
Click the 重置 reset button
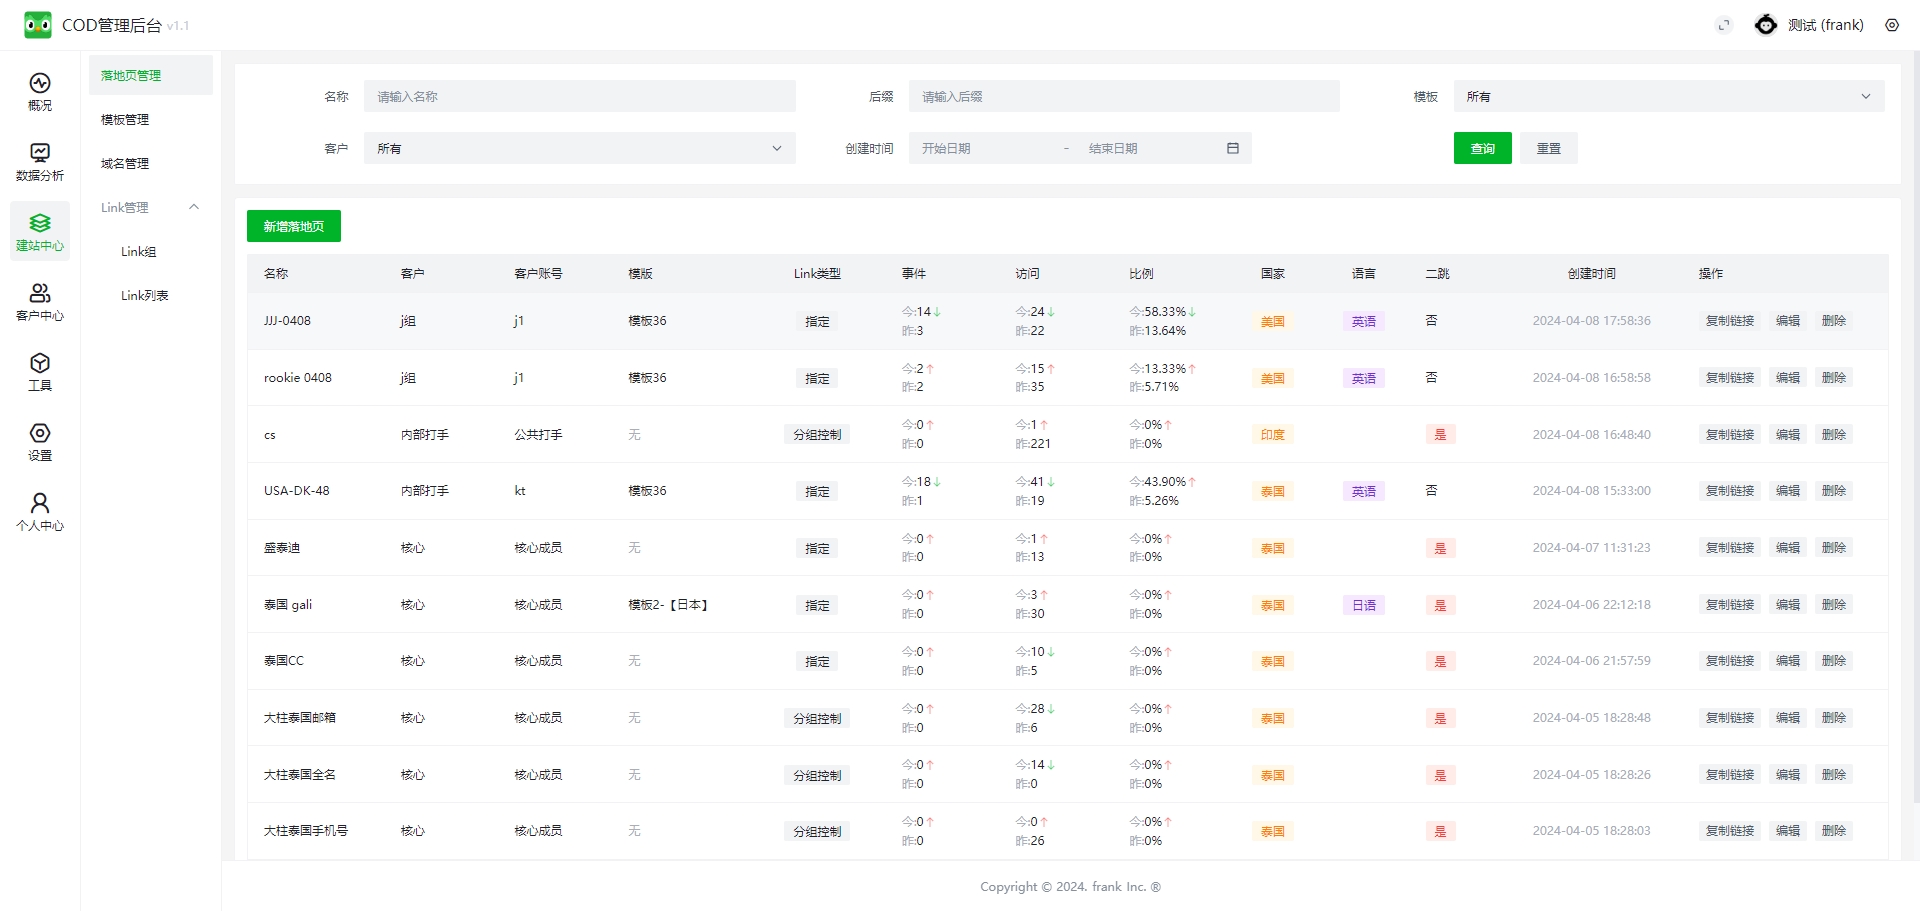point(1549,148)
